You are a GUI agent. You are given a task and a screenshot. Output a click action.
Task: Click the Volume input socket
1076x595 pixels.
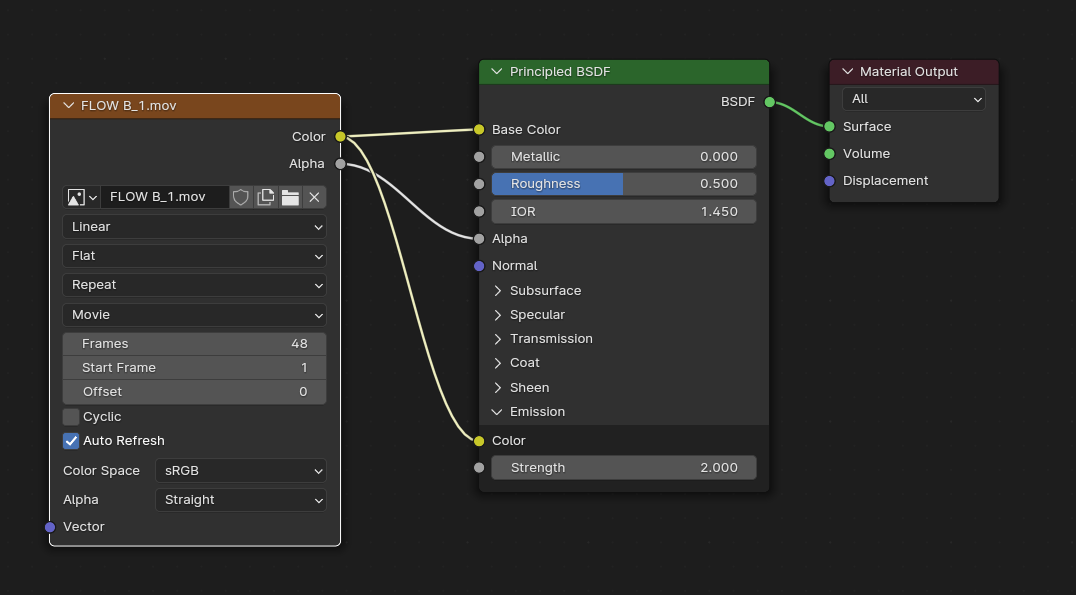830,154
